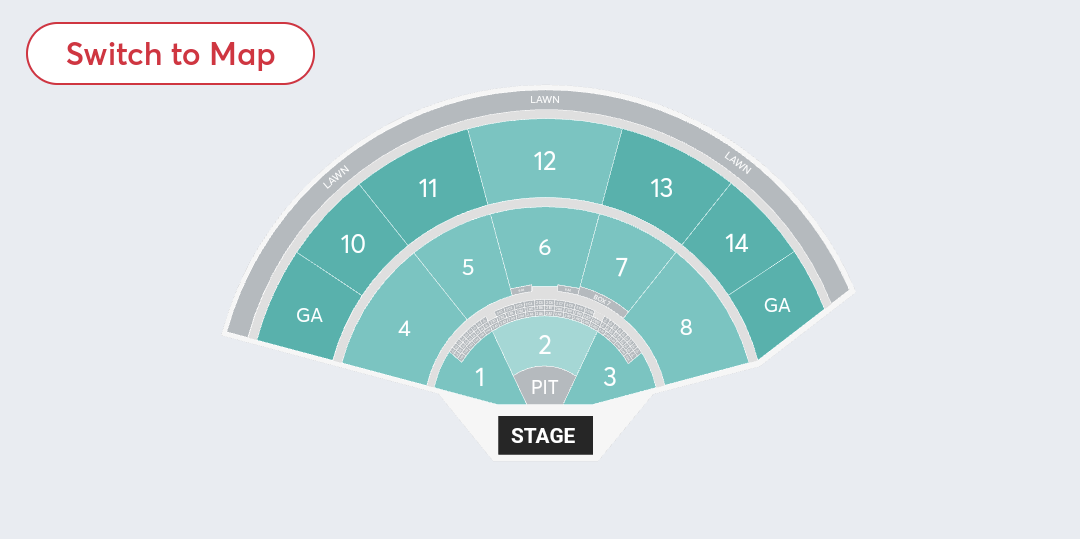Pick section 1 near the stage

pos(480,378)
